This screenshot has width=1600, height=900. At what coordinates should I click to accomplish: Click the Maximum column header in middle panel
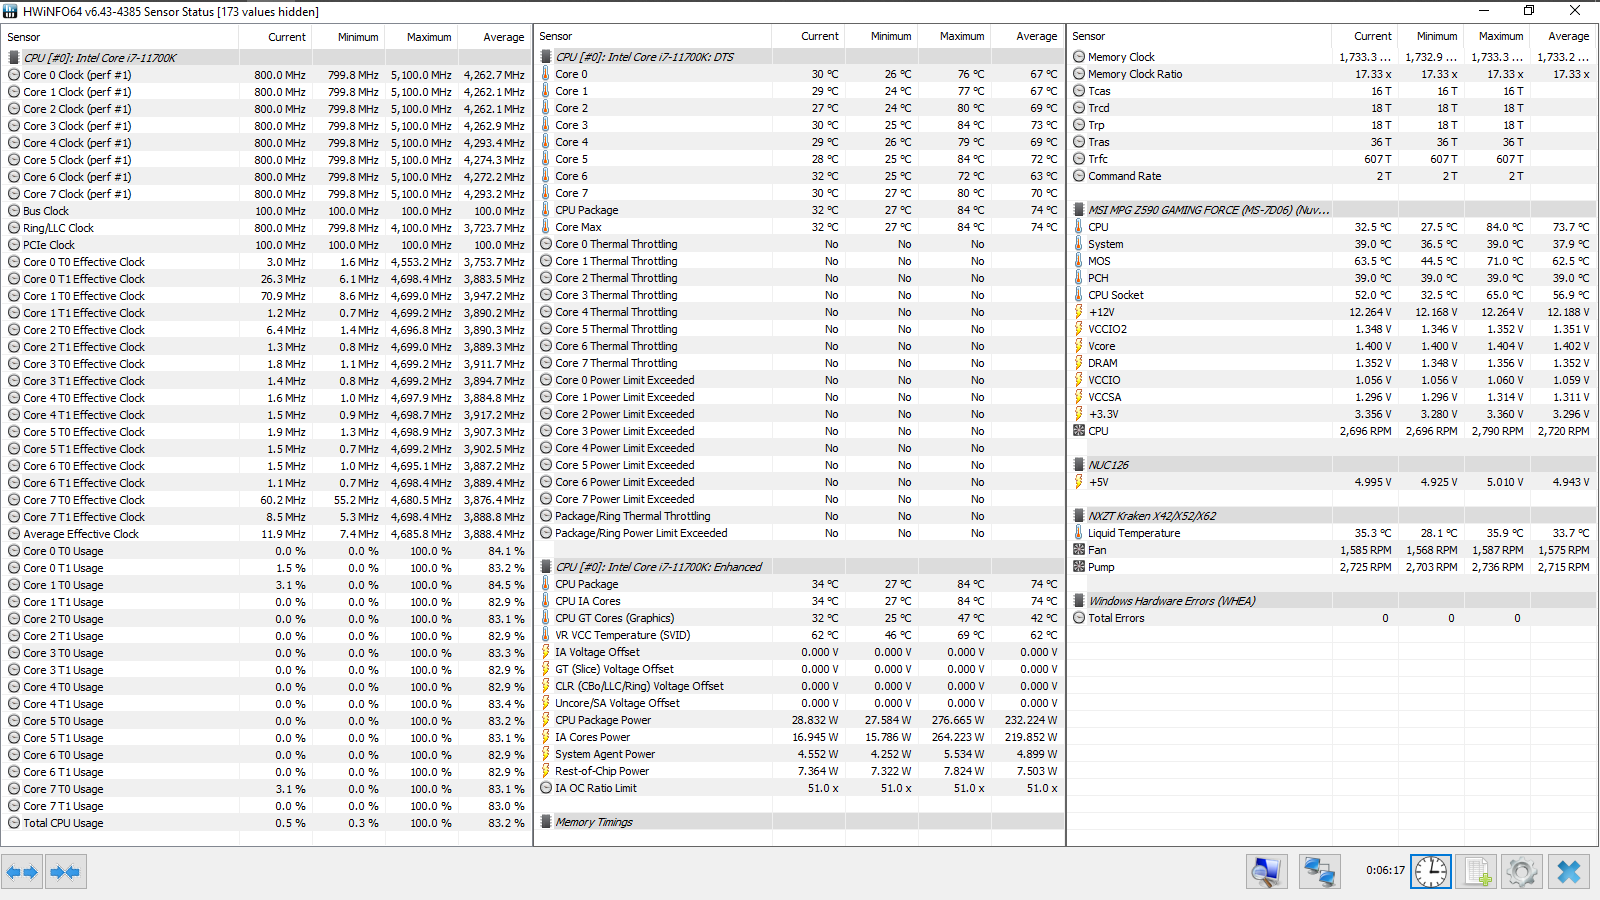(x=953, y=36)
